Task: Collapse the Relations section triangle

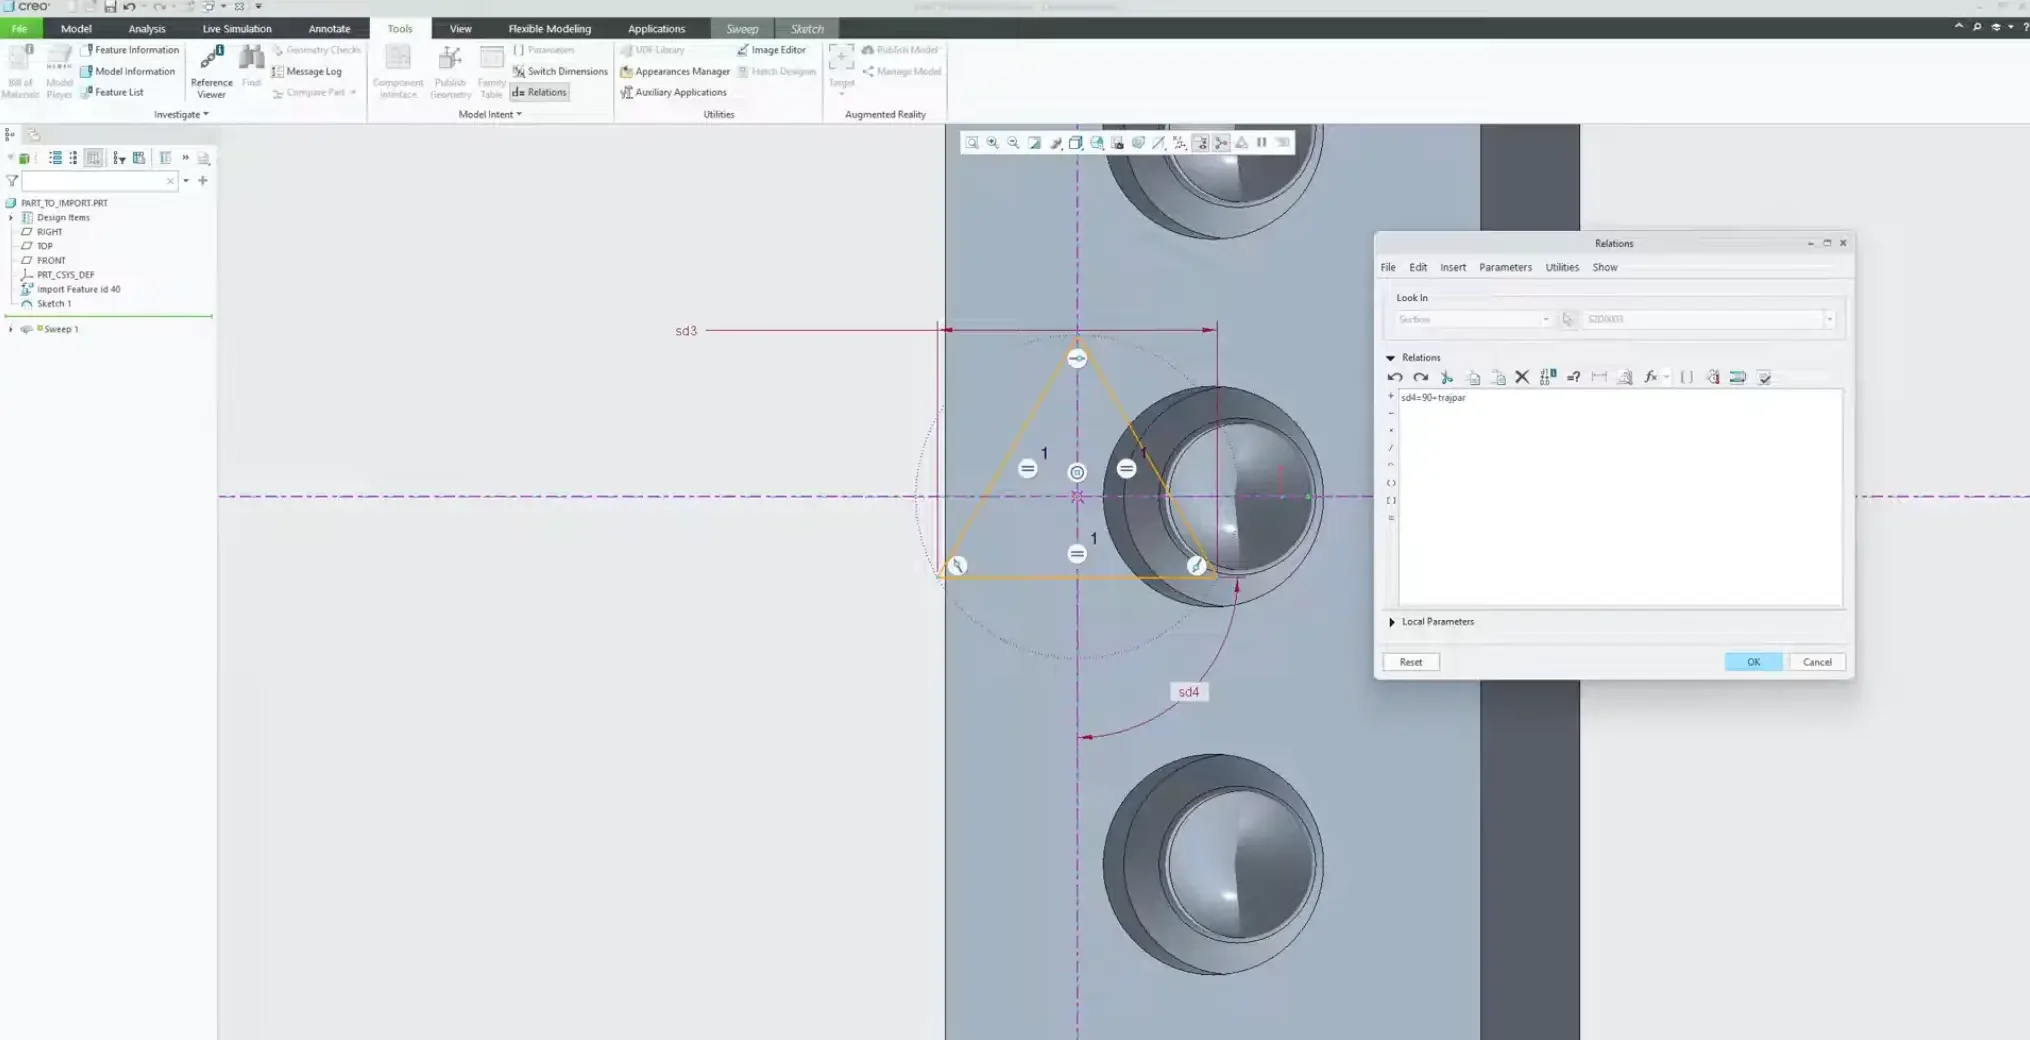Action: click(1390, 357)
